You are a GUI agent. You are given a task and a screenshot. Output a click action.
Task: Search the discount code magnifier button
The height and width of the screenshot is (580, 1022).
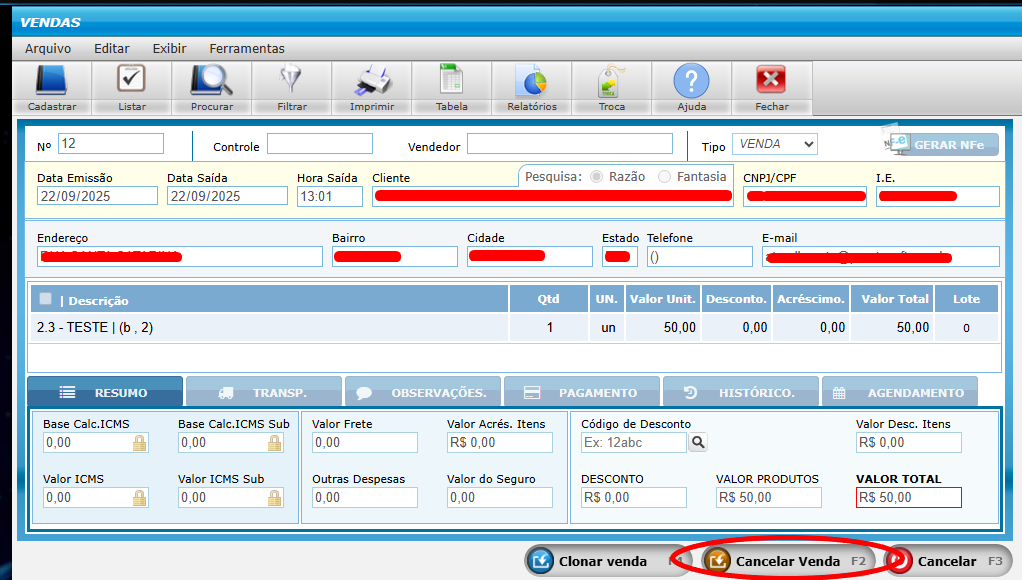pyautogui.click(x=697, y=442)
